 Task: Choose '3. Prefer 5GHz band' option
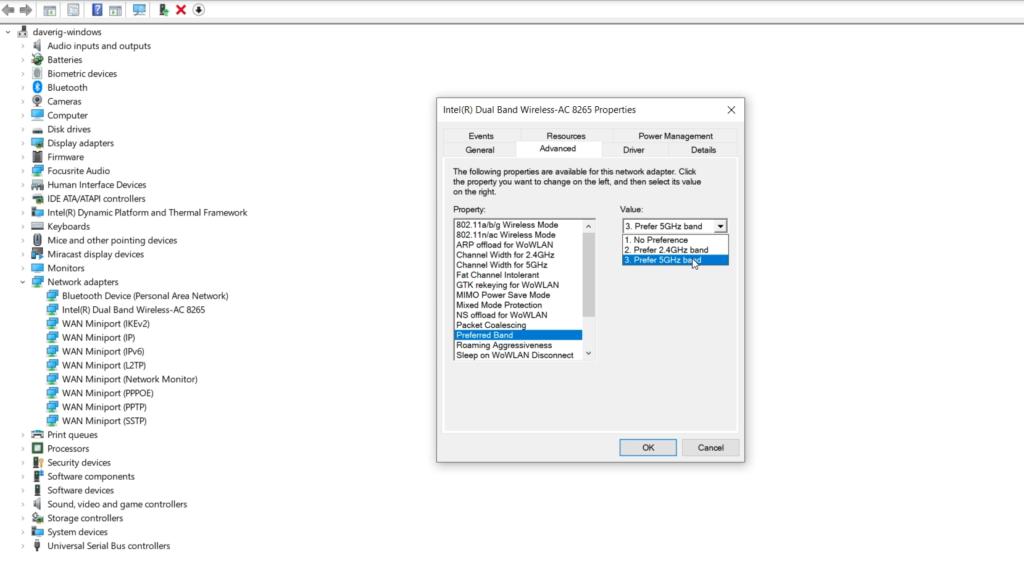point(675,260)
